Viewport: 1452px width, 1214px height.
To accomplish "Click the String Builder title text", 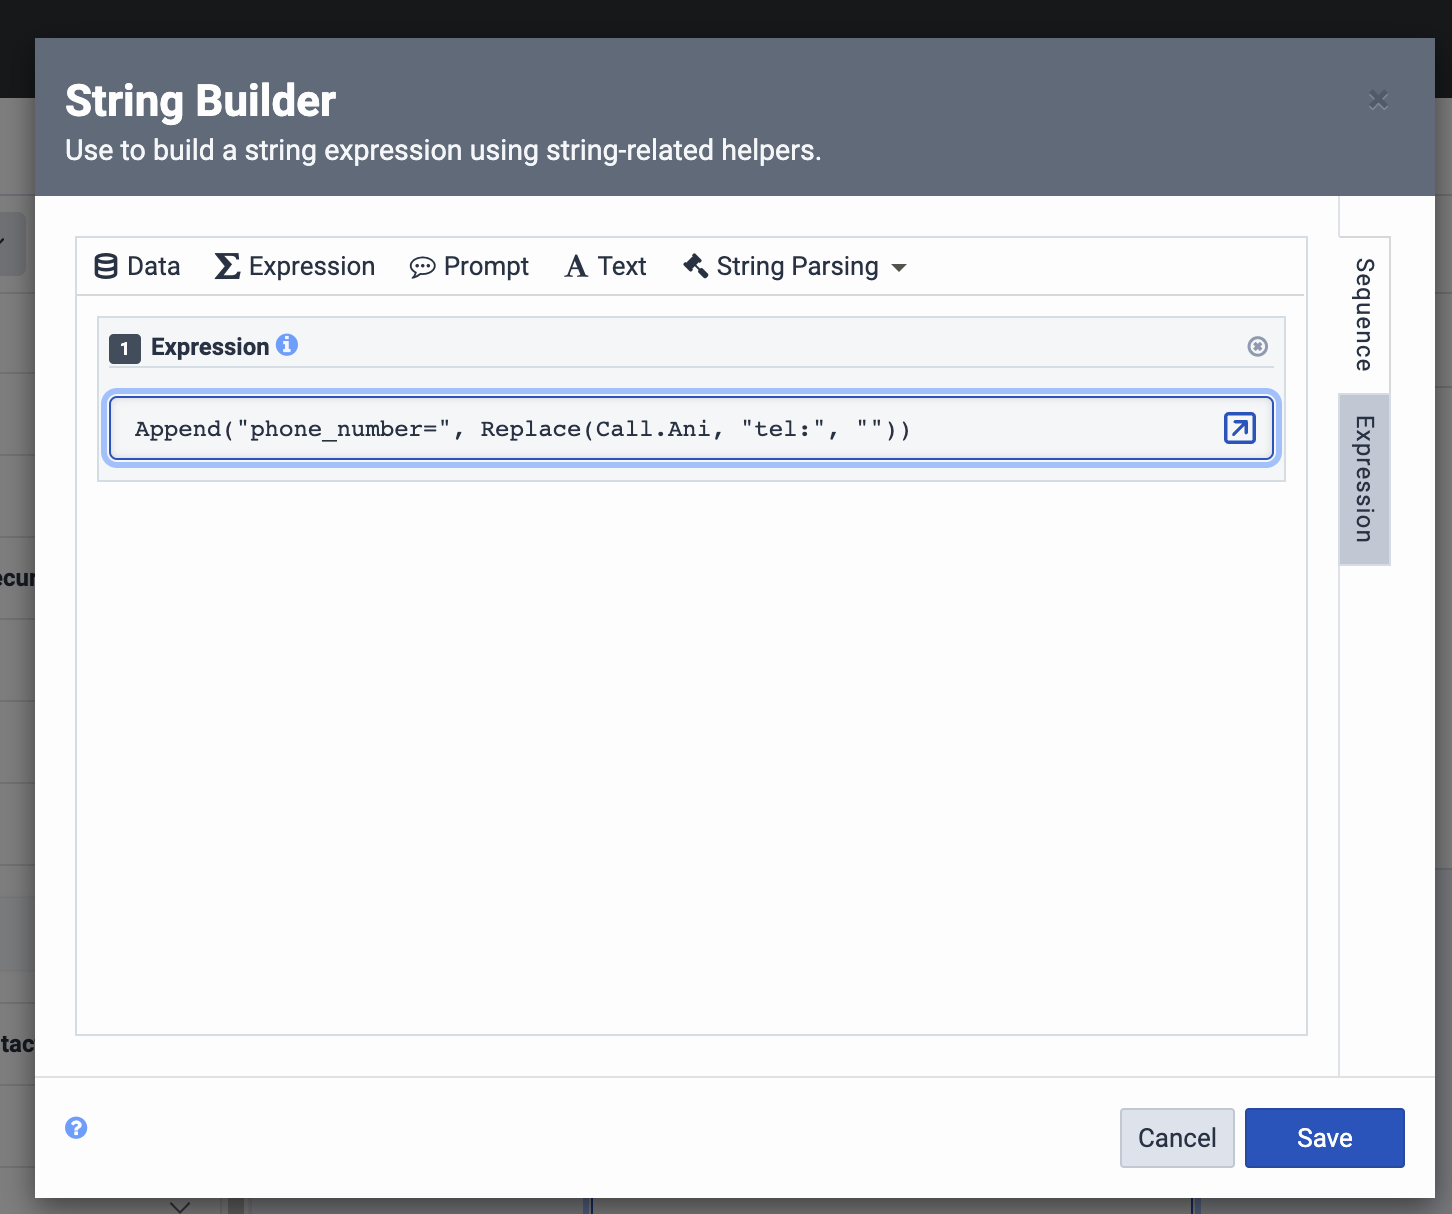I will [x=200, y=101].
